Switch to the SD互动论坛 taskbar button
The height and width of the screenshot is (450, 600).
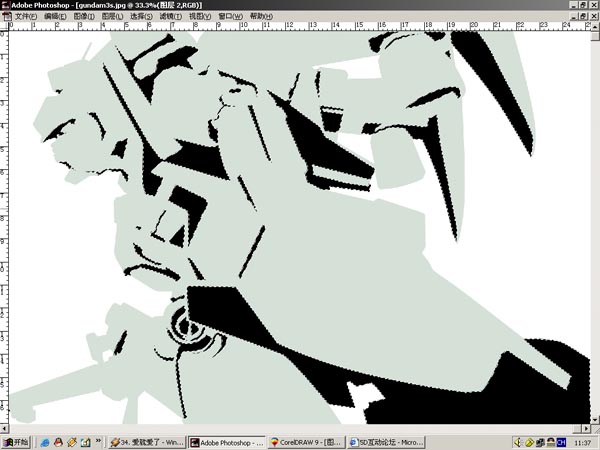tap(386, 442)
